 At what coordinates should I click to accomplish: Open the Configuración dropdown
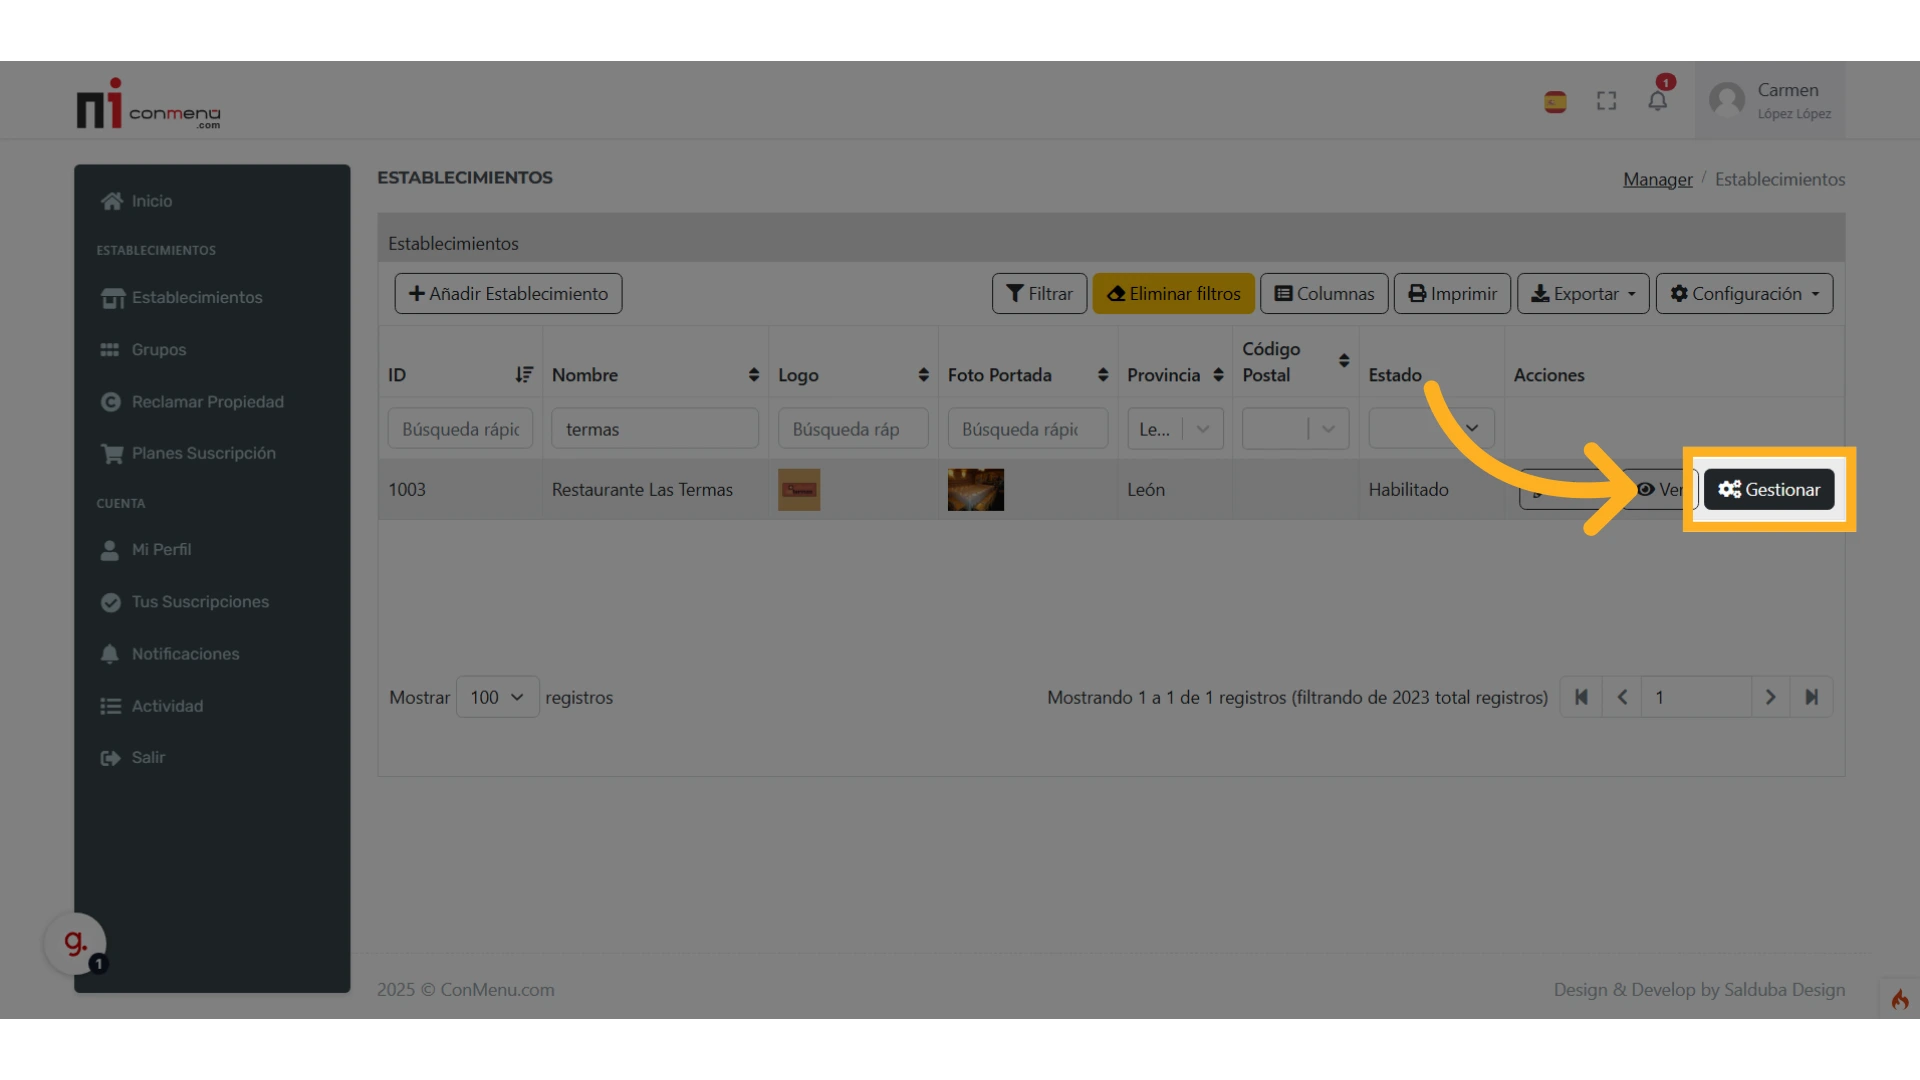[x=1743, y=294]
